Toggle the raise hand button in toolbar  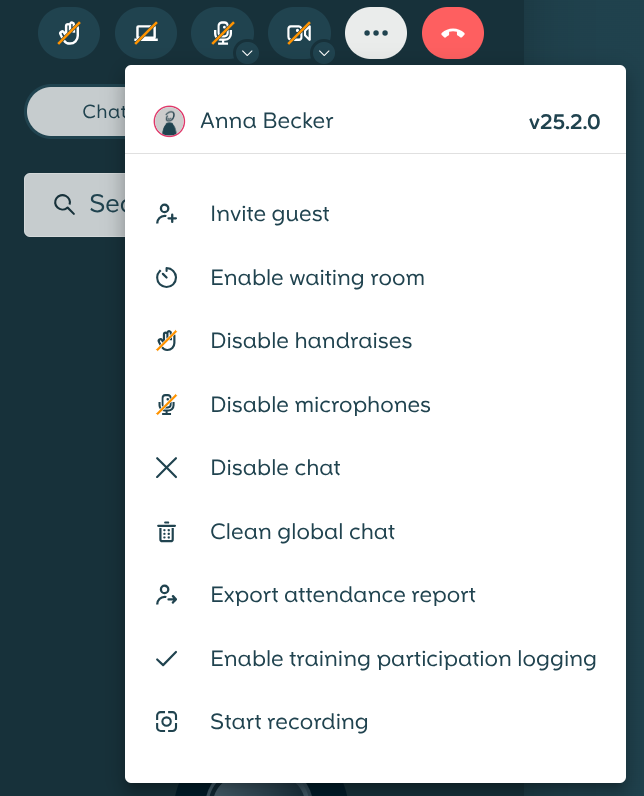(69, 33)
